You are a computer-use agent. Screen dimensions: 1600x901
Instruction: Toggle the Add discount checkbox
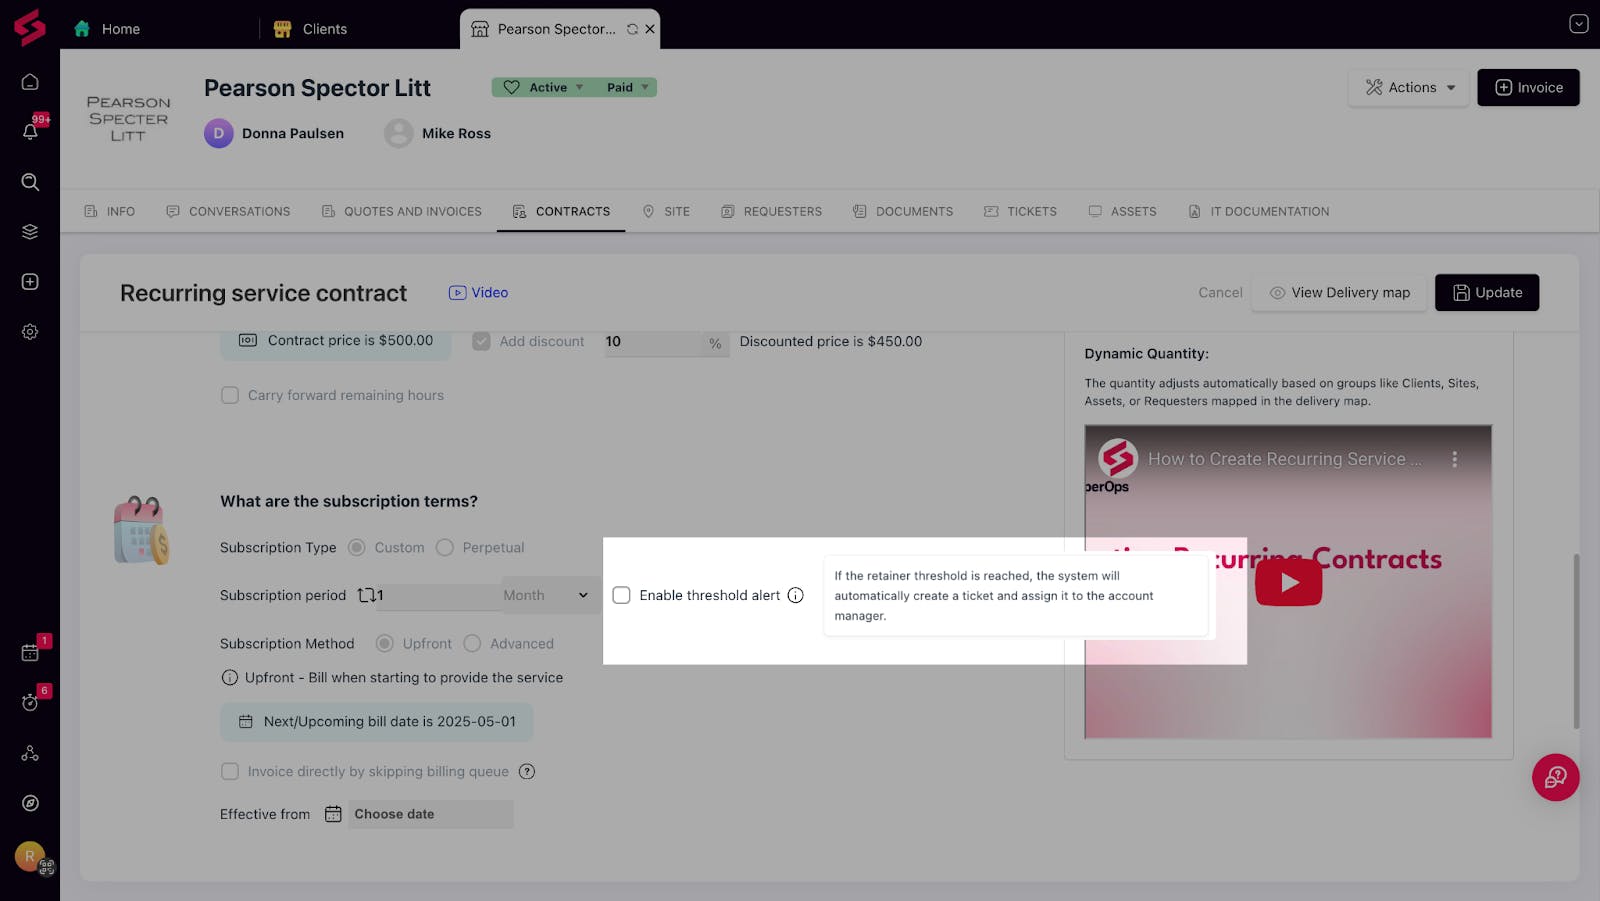[x=481, y=341]
